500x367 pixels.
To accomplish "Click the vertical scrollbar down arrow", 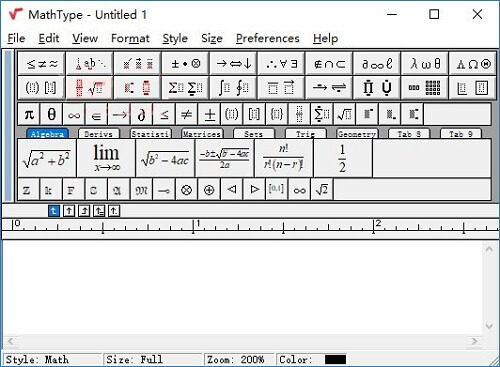I will point(489,326).
